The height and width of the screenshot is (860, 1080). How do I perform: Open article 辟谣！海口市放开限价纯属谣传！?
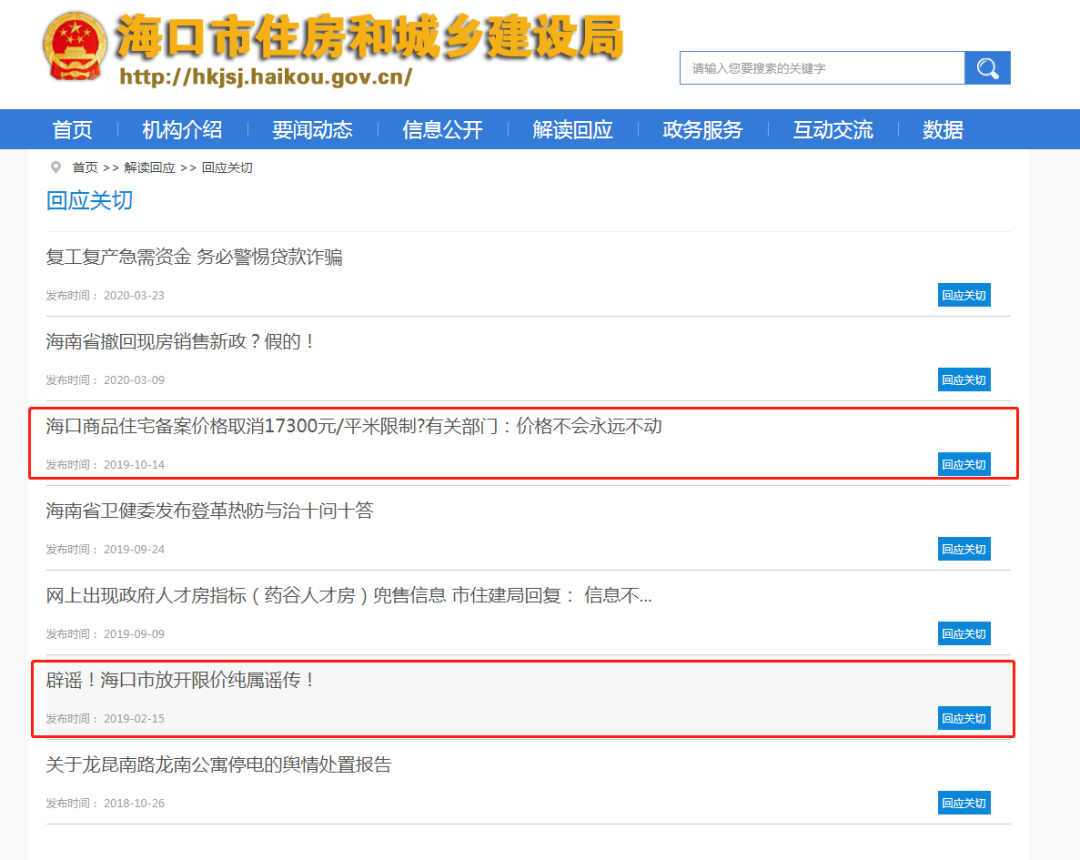pyautogui.click(x=180, y=680)
